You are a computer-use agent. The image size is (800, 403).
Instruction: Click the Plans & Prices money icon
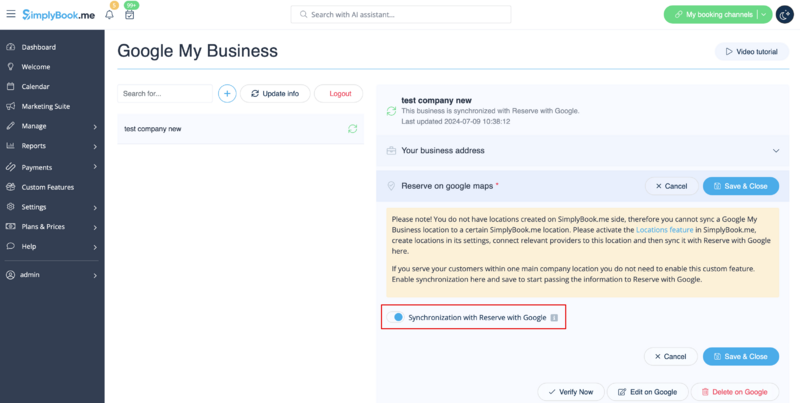[x=10, y=226]
